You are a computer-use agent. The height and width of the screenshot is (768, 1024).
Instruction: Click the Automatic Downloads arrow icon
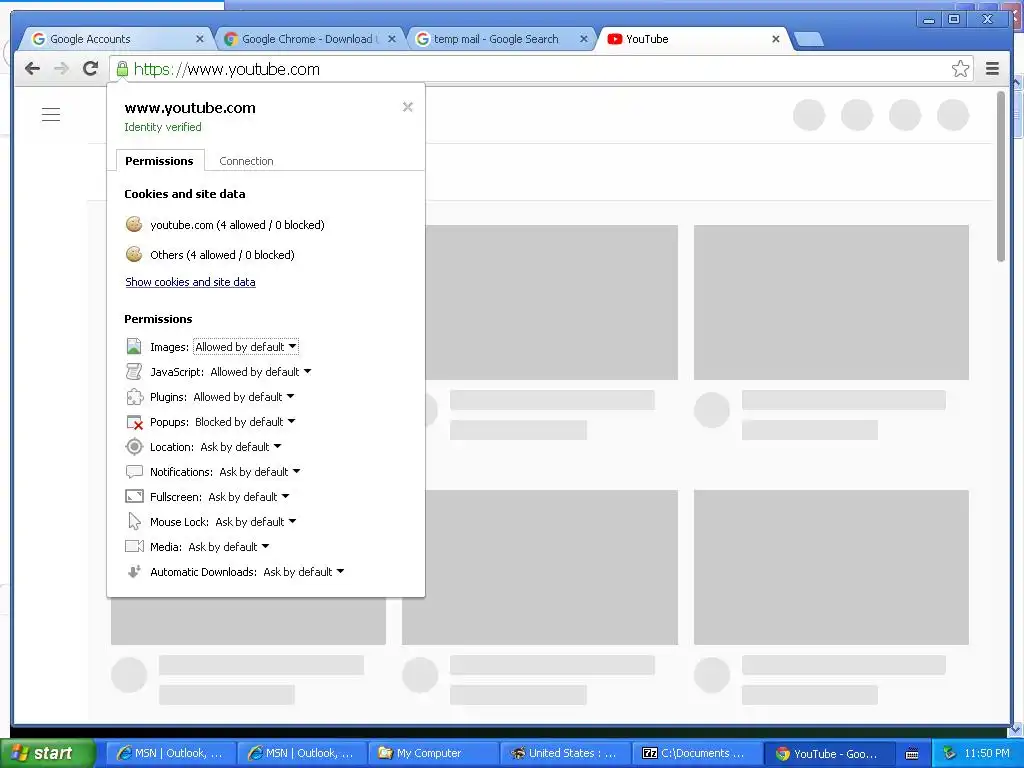point(134,571)
